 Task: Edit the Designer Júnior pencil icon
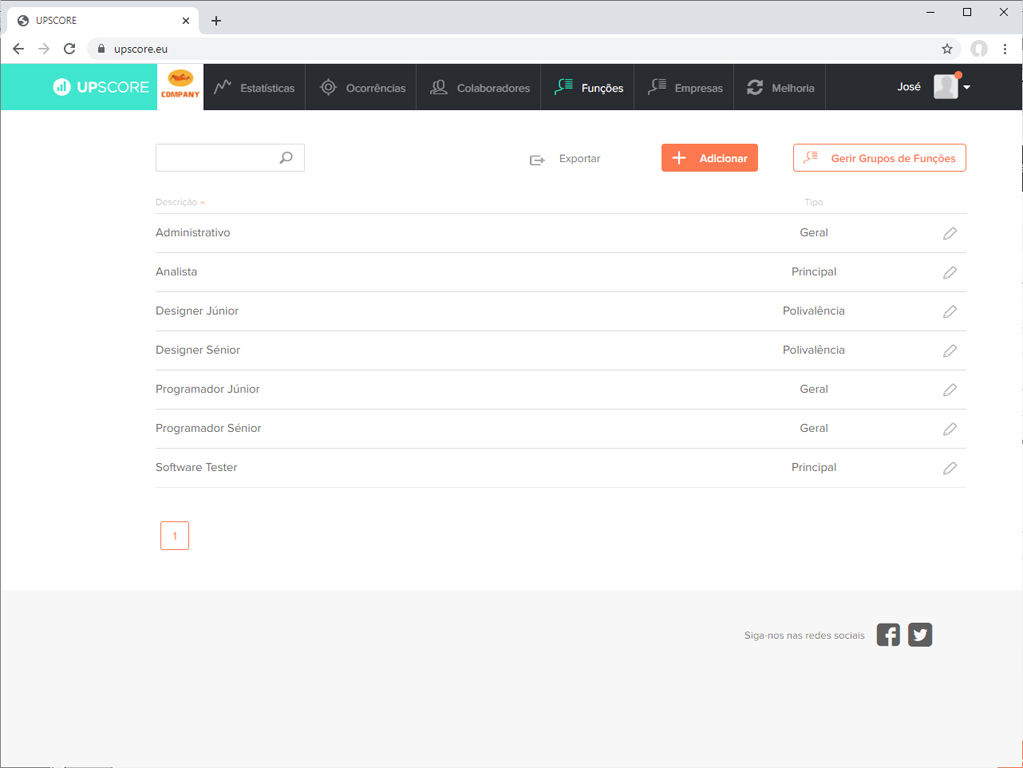click(x=950, y=311)
